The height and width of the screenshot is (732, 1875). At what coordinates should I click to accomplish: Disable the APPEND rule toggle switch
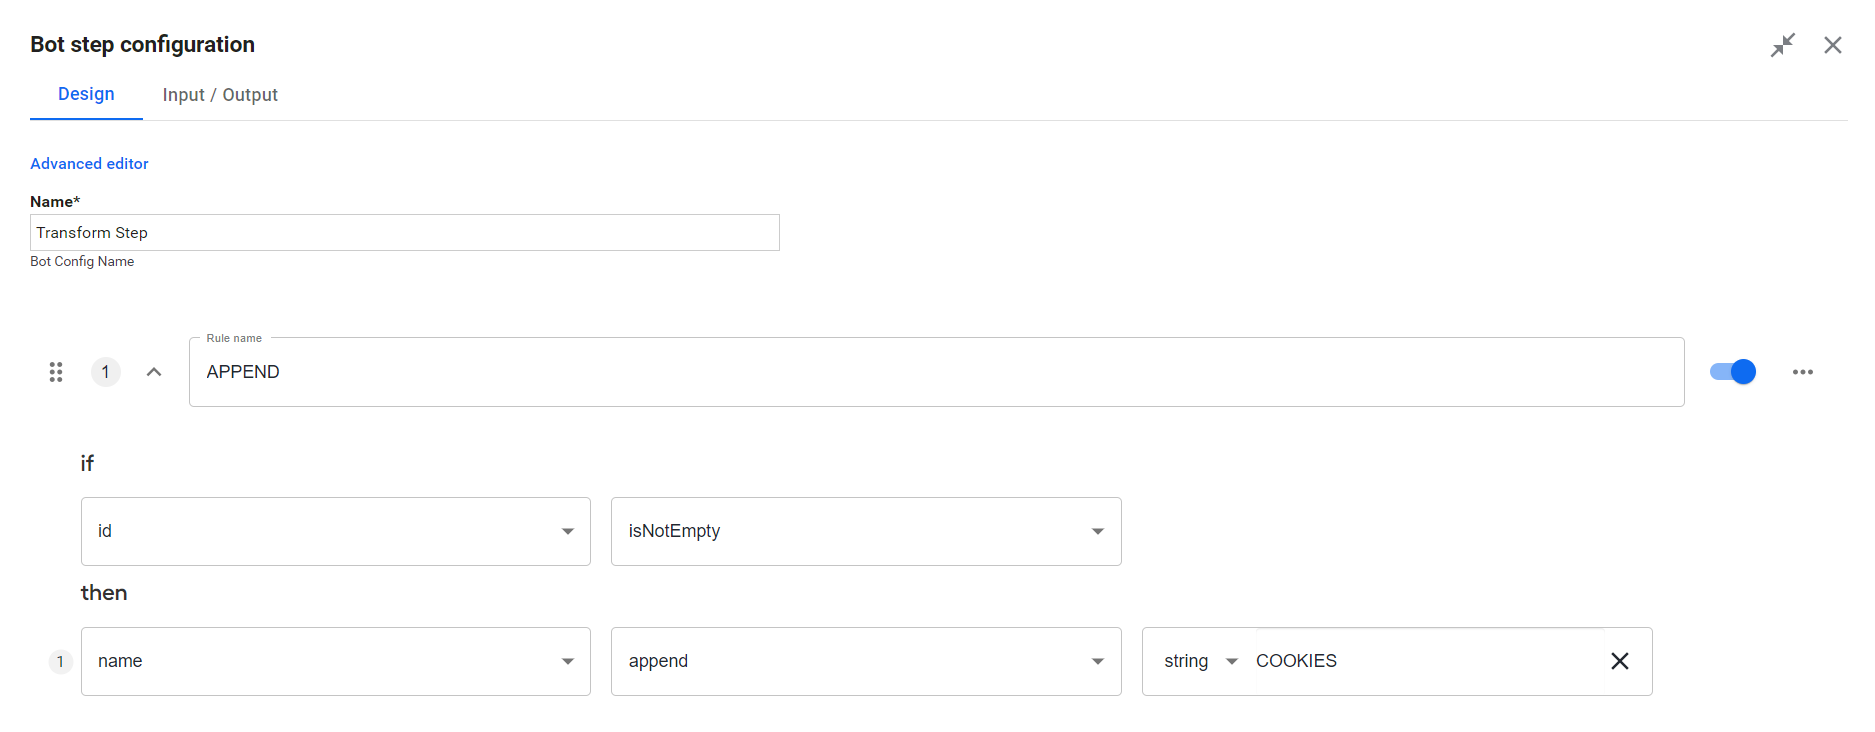click(1733, 372)
